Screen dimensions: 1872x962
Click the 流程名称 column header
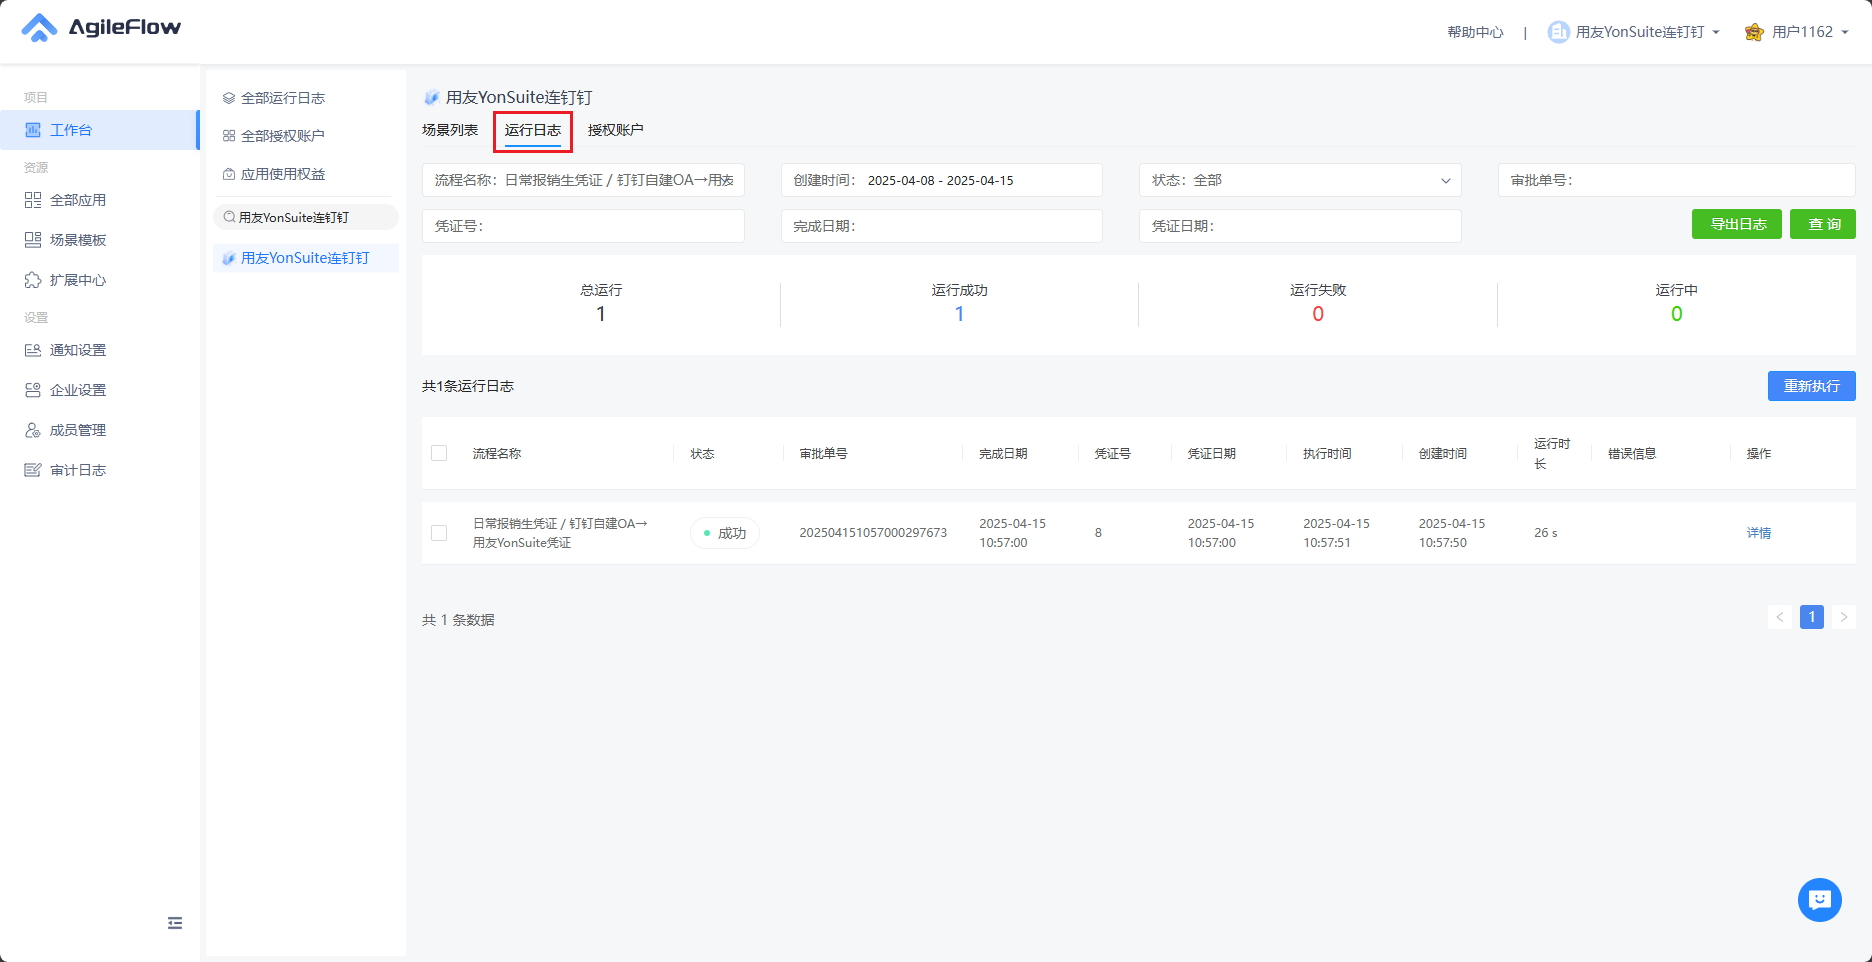(497, 453)
